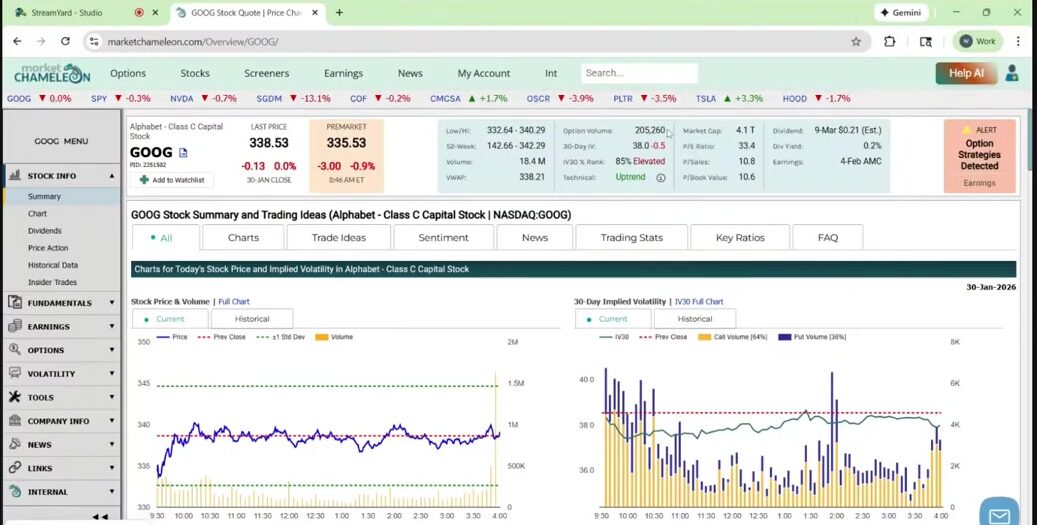Bookmark this page with star icon
The image size is (1037, 525).
pos(856,41)
